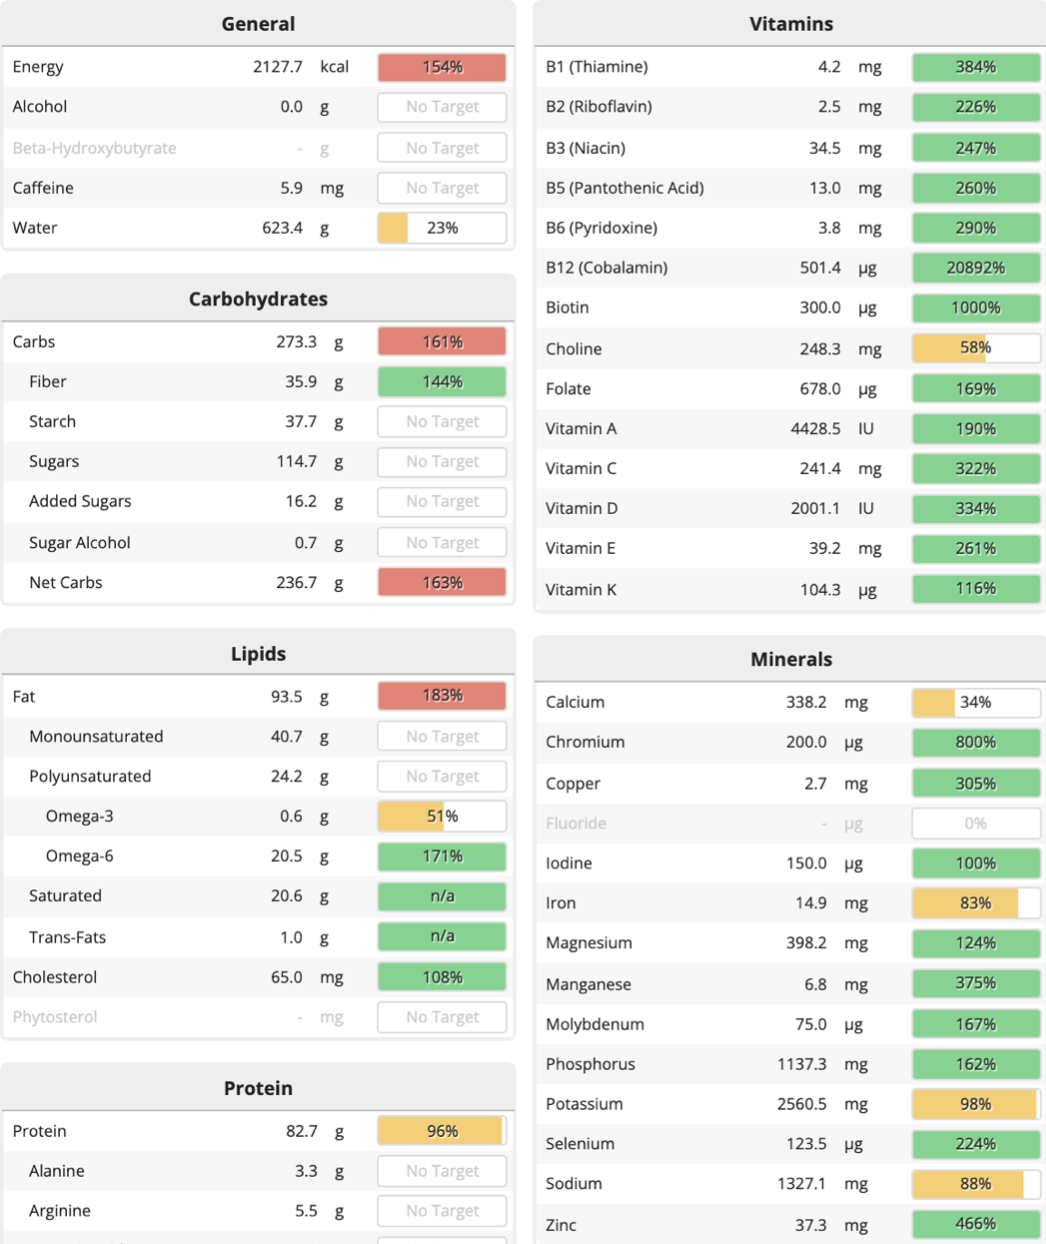Click the Lipids section header
Image resolution: width=1046 pixels, height=1244 pixels.
[x=258, y=654]
